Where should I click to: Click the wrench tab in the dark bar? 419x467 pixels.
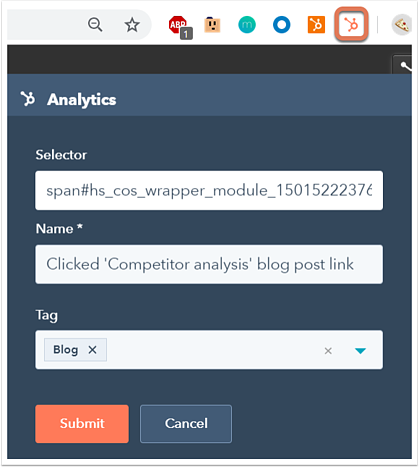coord(403,65)
